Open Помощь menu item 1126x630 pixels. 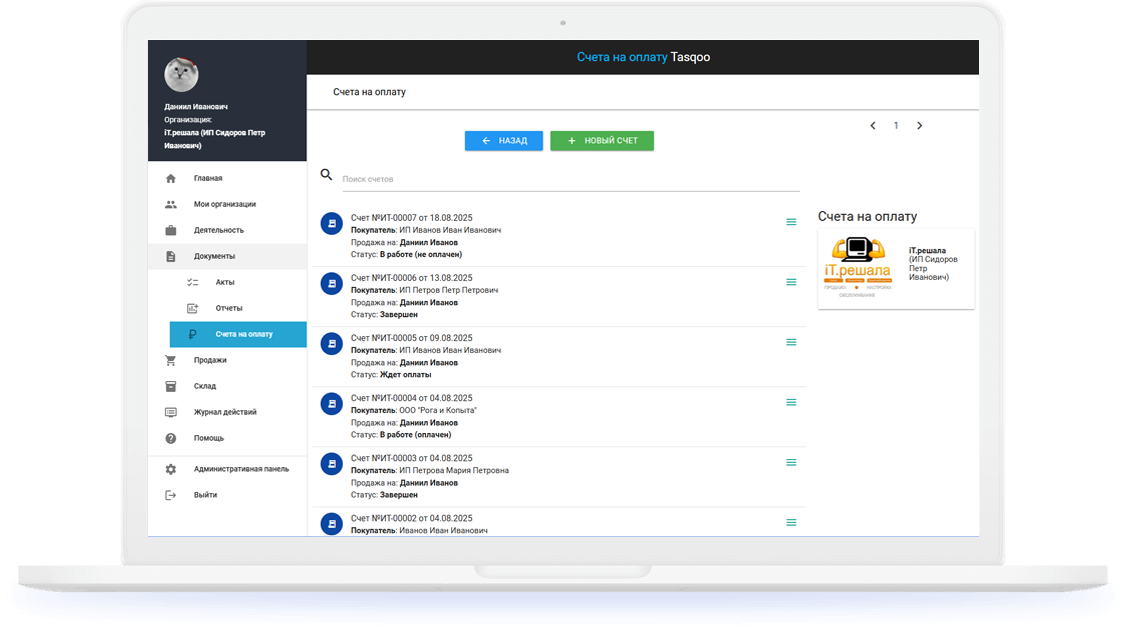click(x=227, y=438)
